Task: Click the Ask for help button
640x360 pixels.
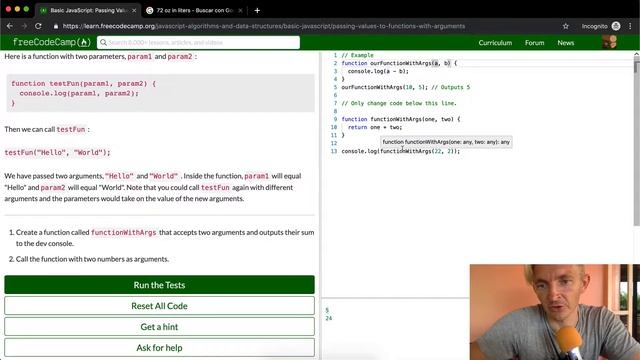Action: 160,348
